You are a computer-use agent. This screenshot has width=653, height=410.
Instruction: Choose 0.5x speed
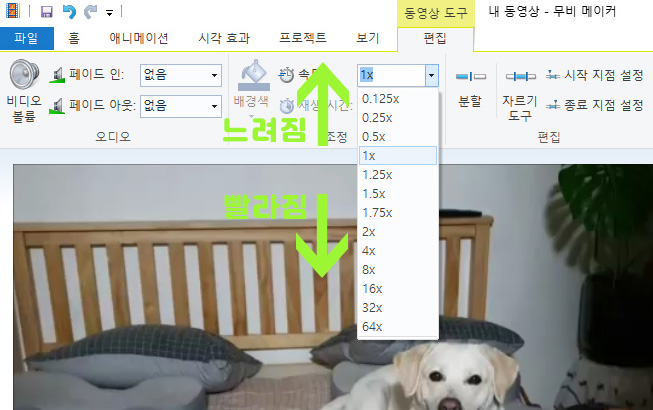(x=398, y=137)
